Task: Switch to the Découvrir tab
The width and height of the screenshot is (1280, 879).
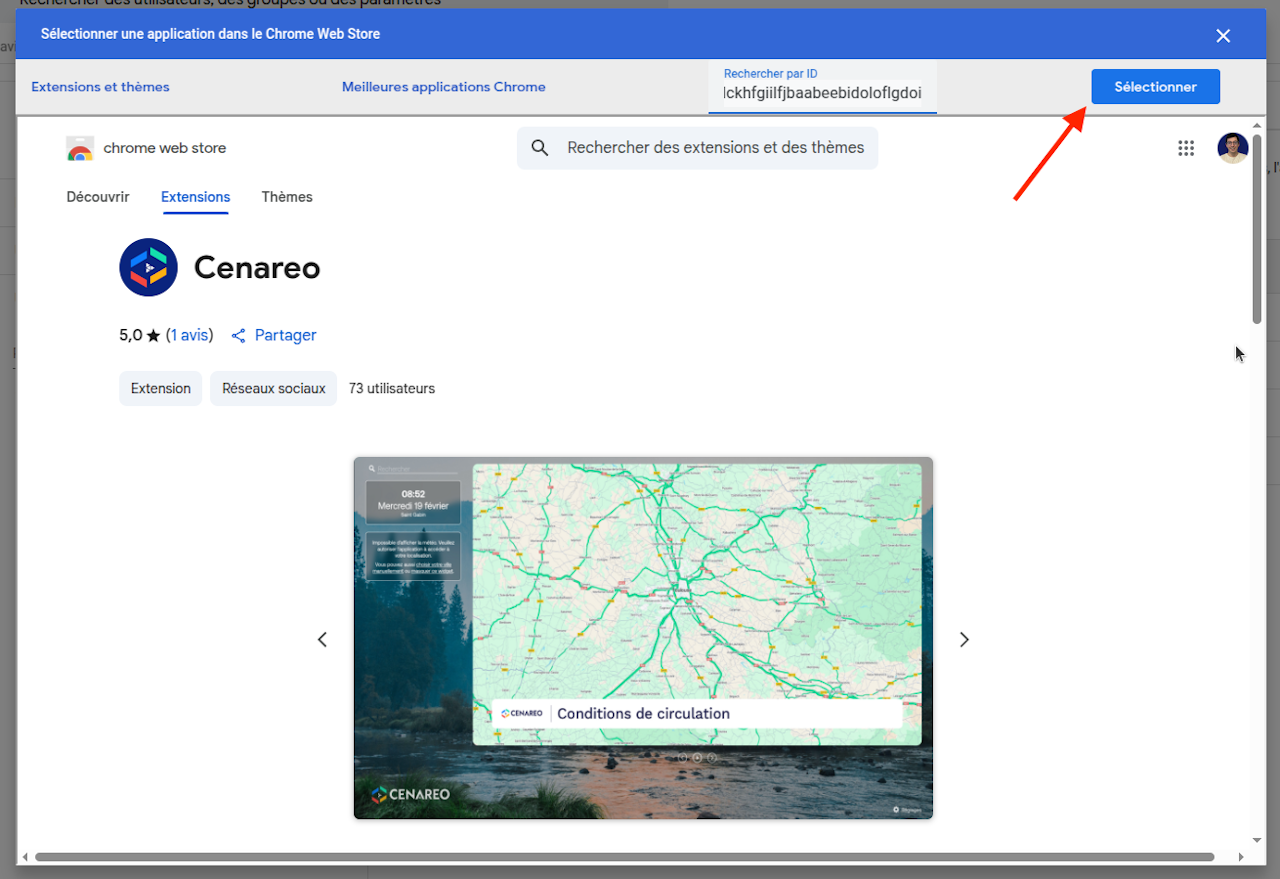Action: (98, 197)
